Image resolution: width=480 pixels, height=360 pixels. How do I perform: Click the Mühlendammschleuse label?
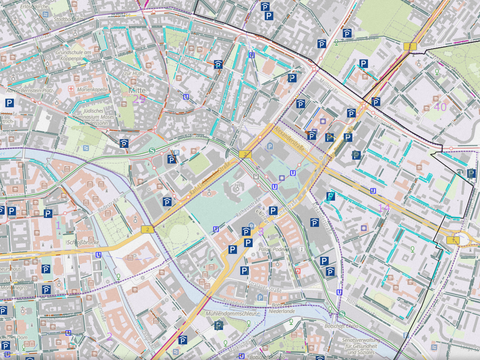click(232, 314)
